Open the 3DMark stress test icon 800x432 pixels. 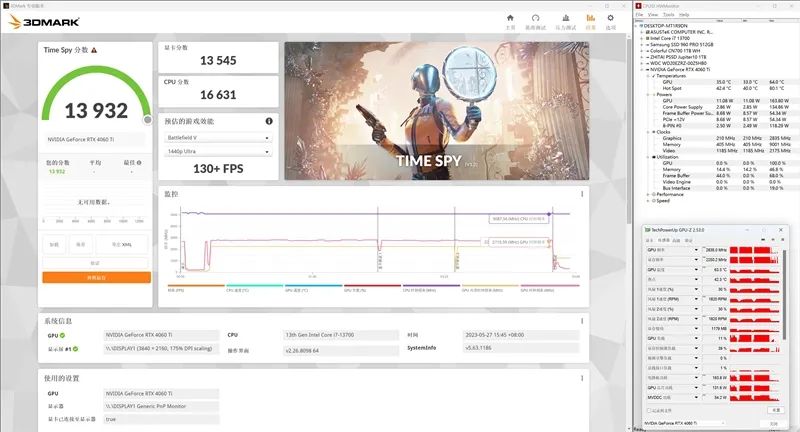pos(565,18)
